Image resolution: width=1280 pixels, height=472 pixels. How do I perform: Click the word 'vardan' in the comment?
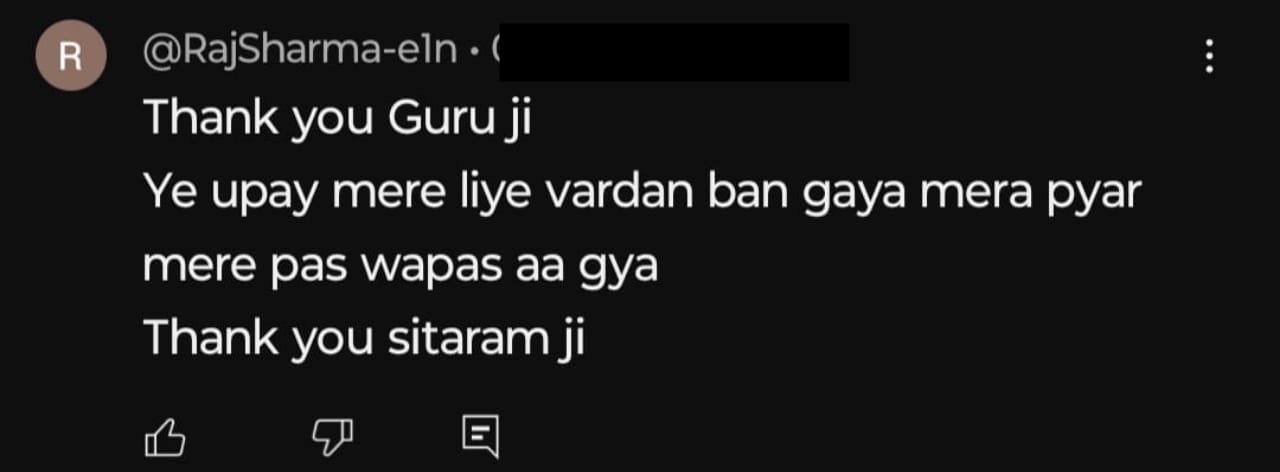pyautogui.click(x=619, y=191)
